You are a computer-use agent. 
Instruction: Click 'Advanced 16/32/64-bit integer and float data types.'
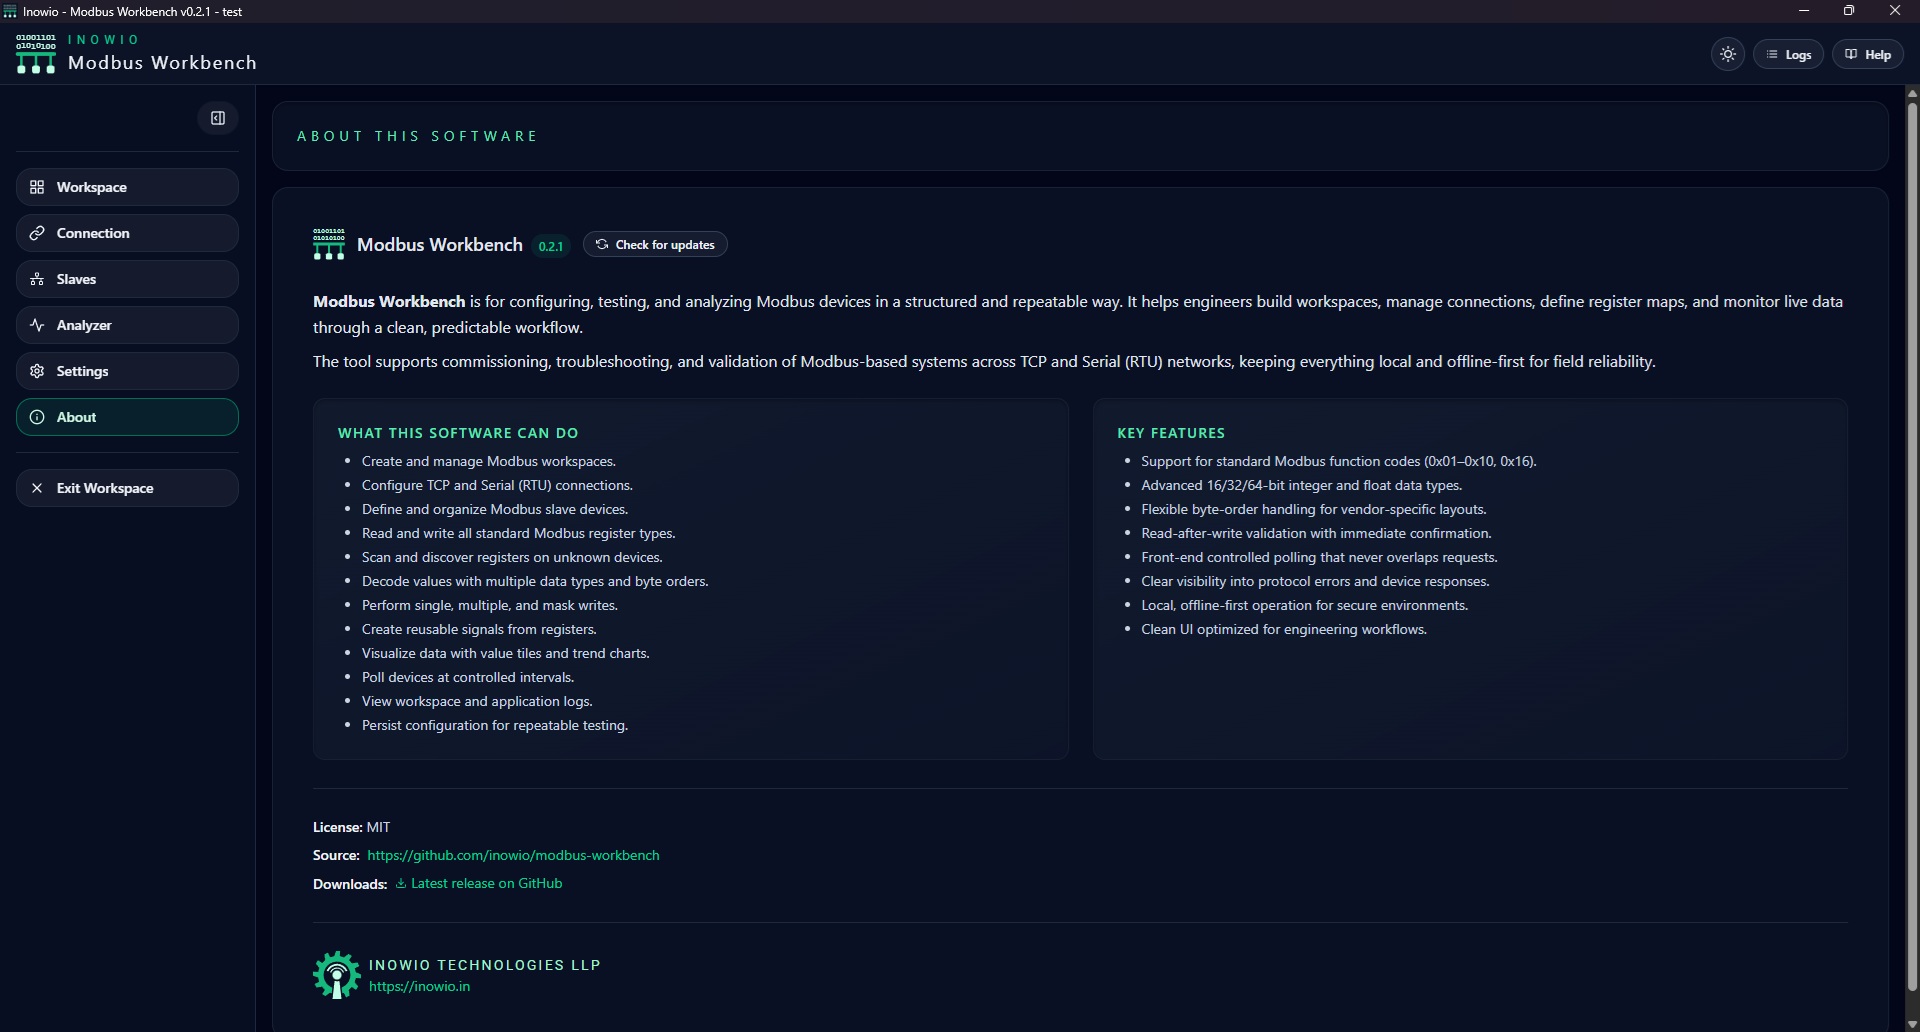[x=1302, y=485]
